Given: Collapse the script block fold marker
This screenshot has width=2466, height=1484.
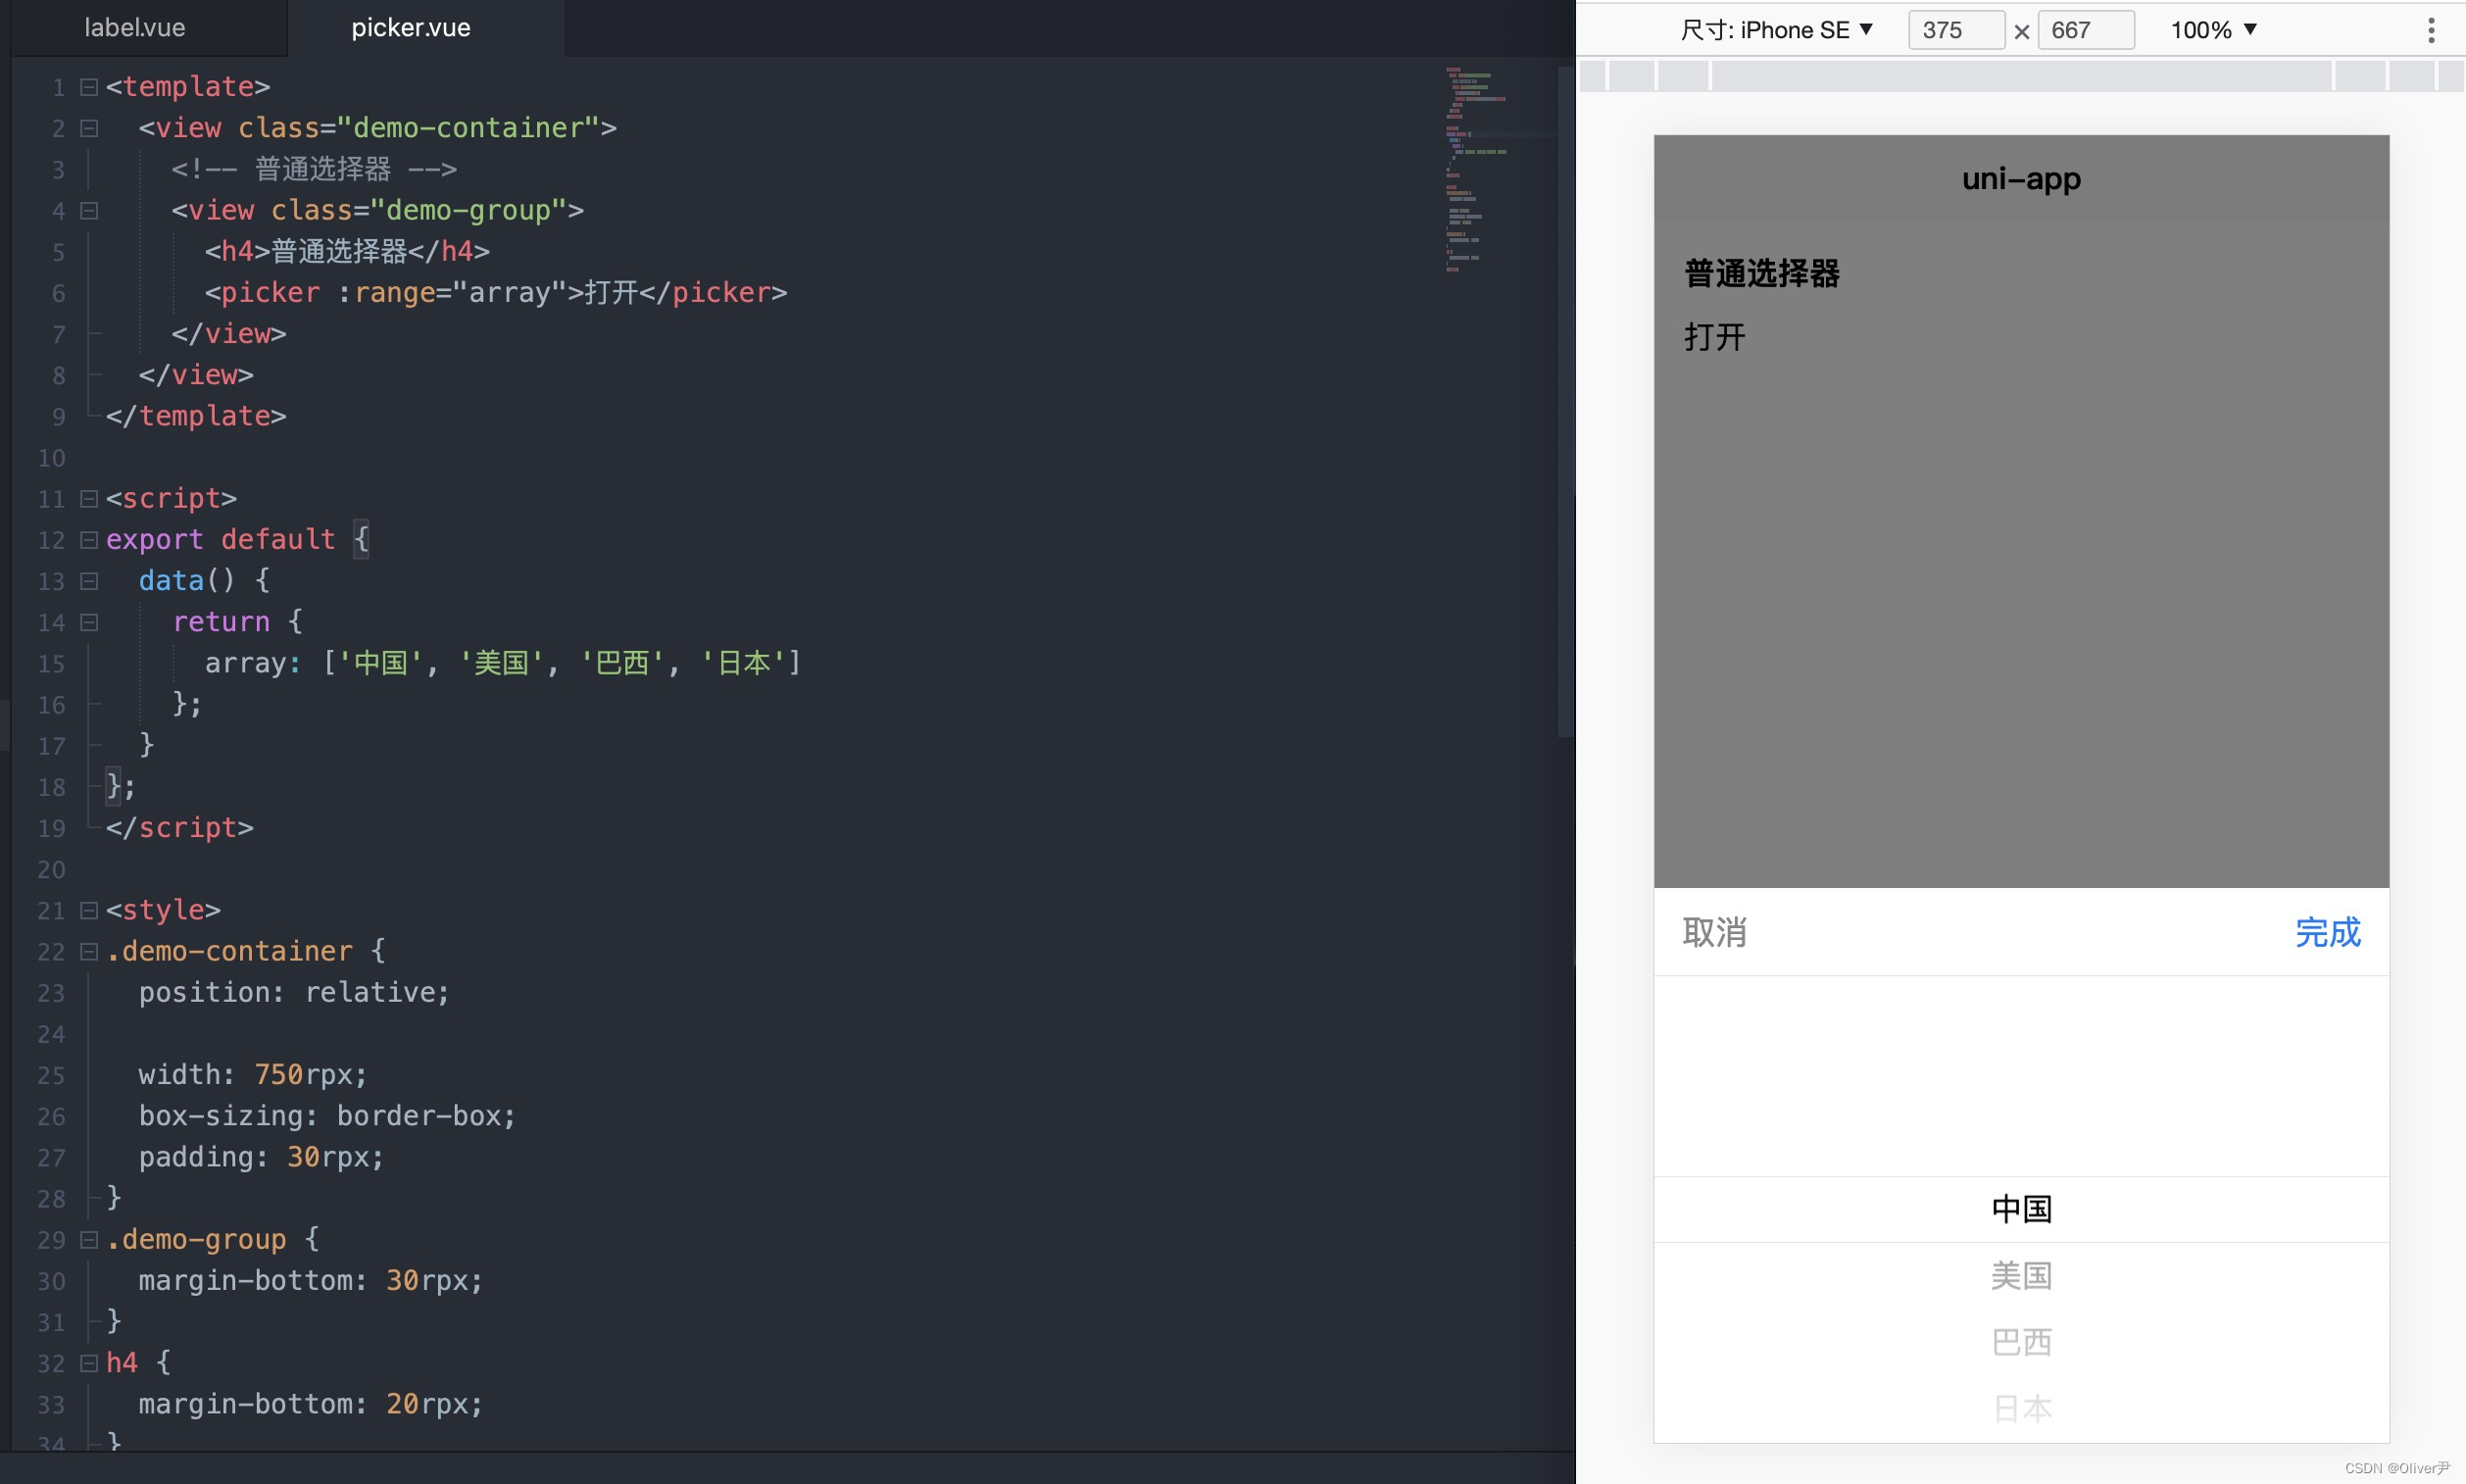Looking at the screenshot, I should 89,499.
